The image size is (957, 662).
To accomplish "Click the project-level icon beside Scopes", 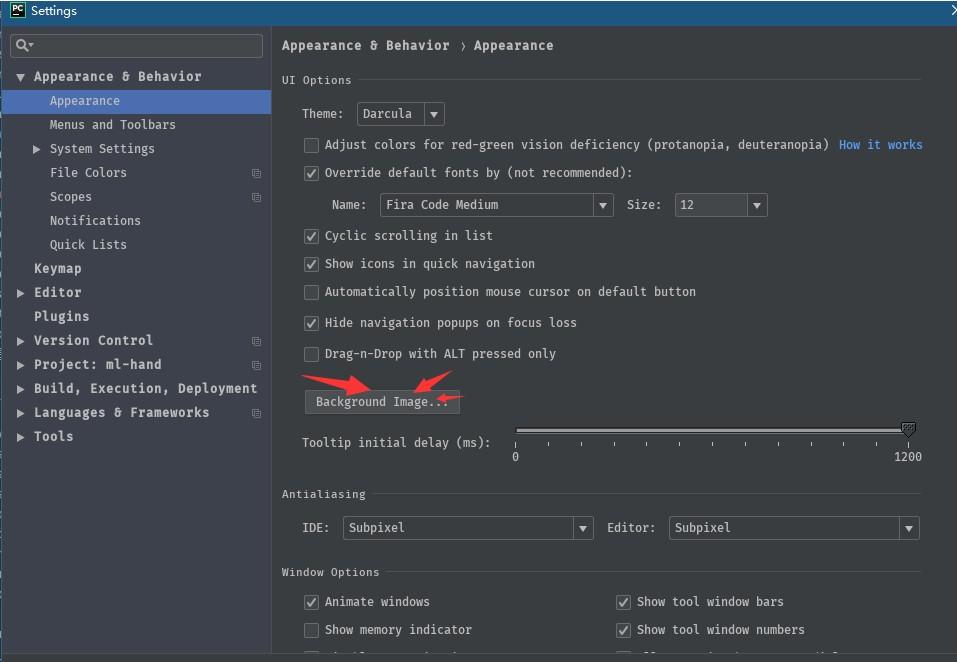I will point(256,197).
